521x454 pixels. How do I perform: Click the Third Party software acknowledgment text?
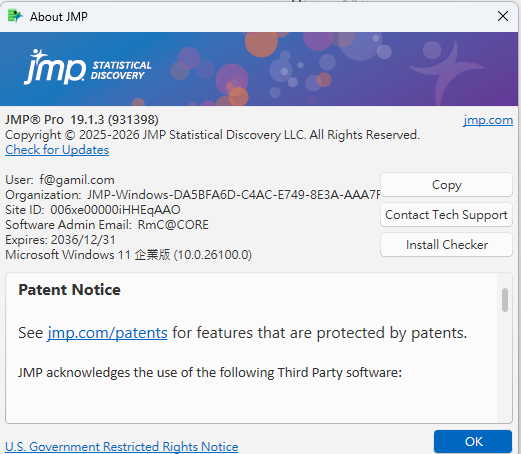click(x=210, y=372)
